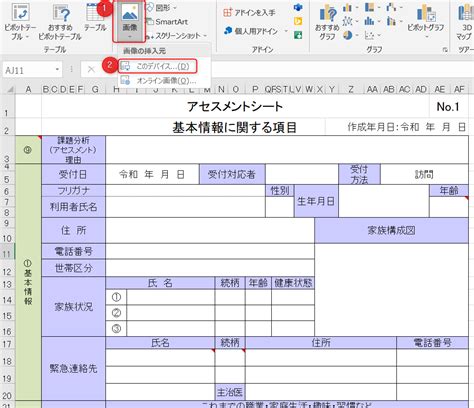Open 個人用アドイン list
474x408 pixels.
(256, 31)
